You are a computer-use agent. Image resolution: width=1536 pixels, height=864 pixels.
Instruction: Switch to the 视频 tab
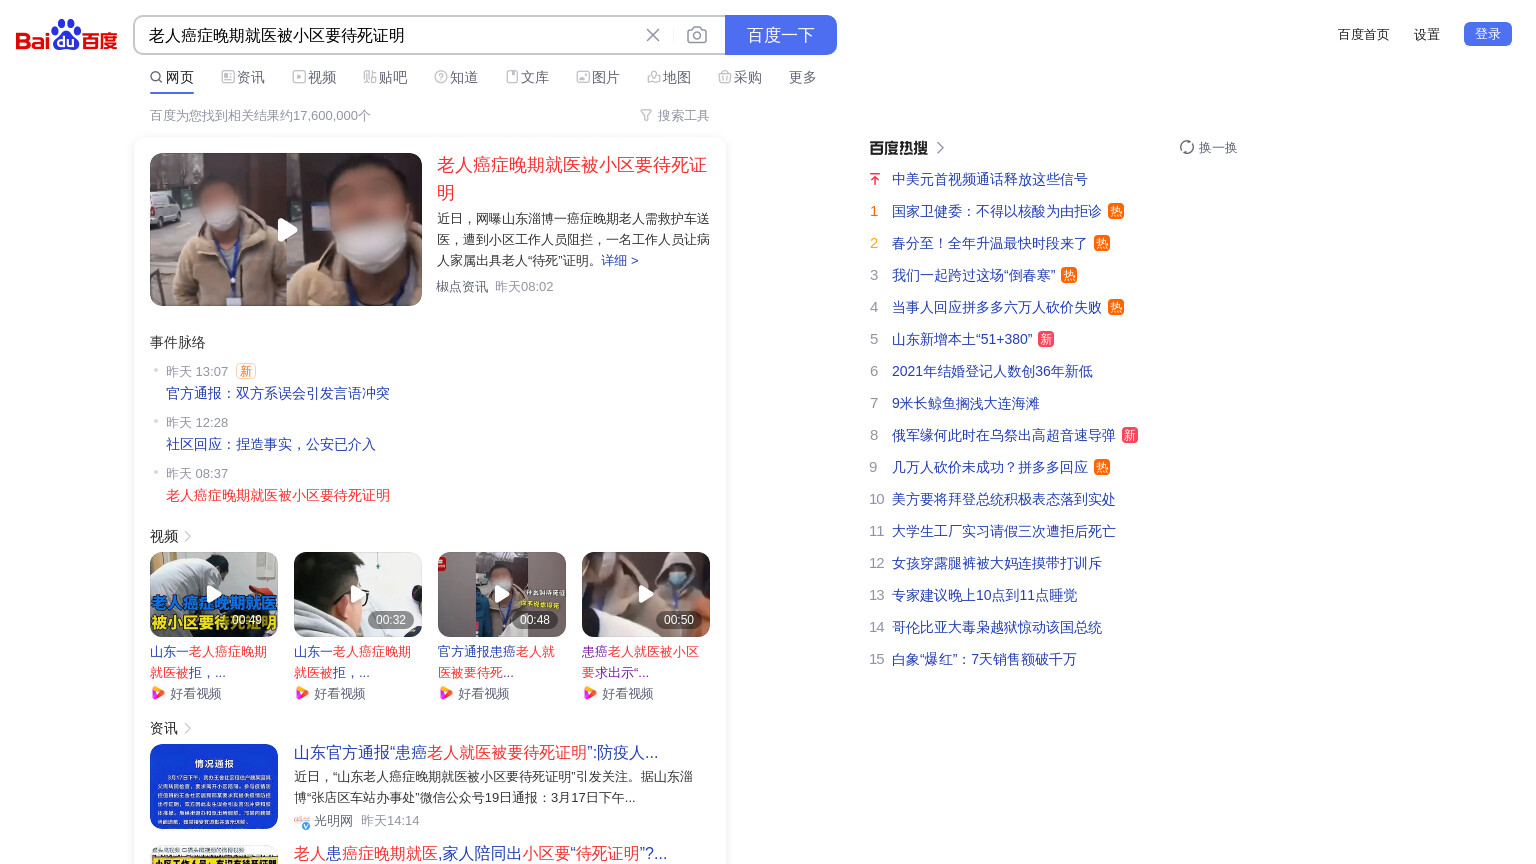click(314, 77)
